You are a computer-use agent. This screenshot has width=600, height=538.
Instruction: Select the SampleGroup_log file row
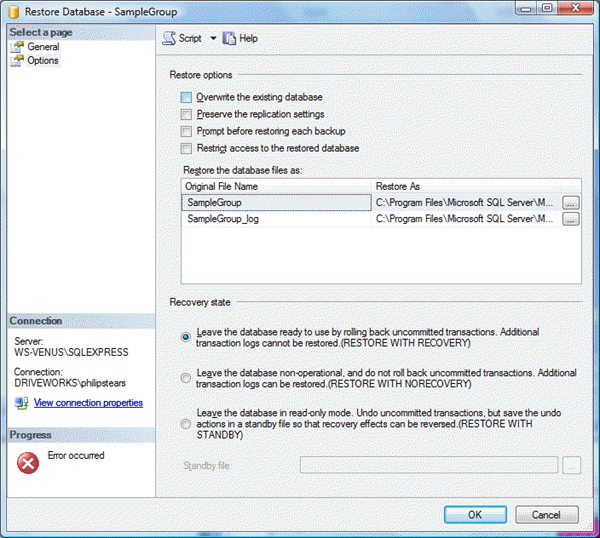[x=277, y=219]
